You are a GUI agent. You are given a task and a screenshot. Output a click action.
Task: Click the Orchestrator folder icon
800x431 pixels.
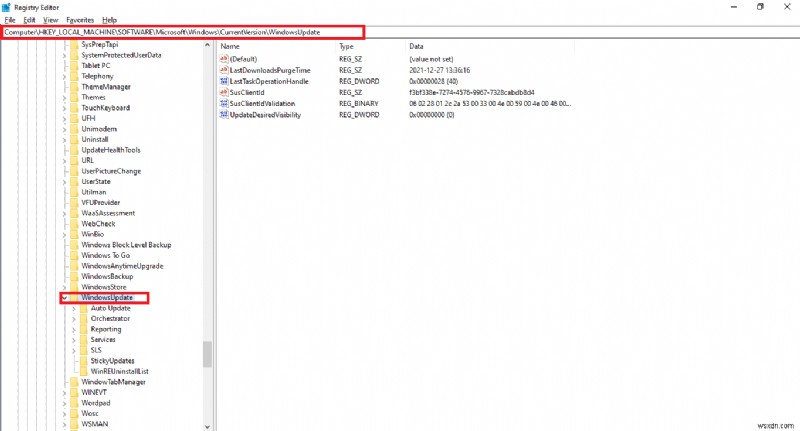84,318
